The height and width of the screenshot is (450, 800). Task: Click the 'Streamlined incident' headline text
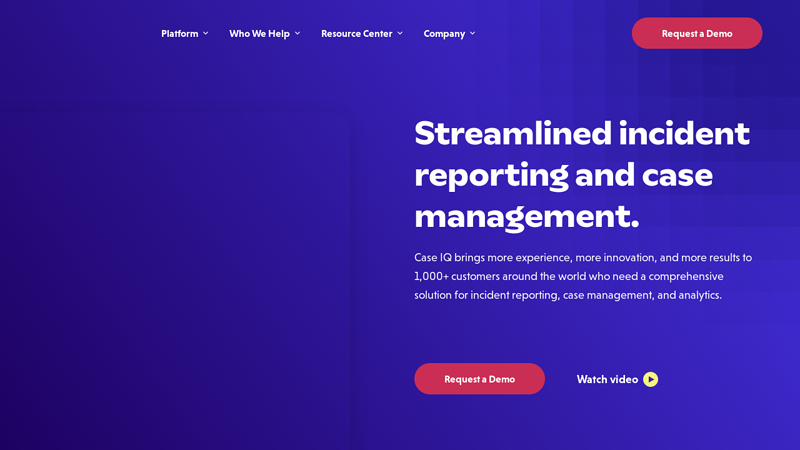point(582,134)
